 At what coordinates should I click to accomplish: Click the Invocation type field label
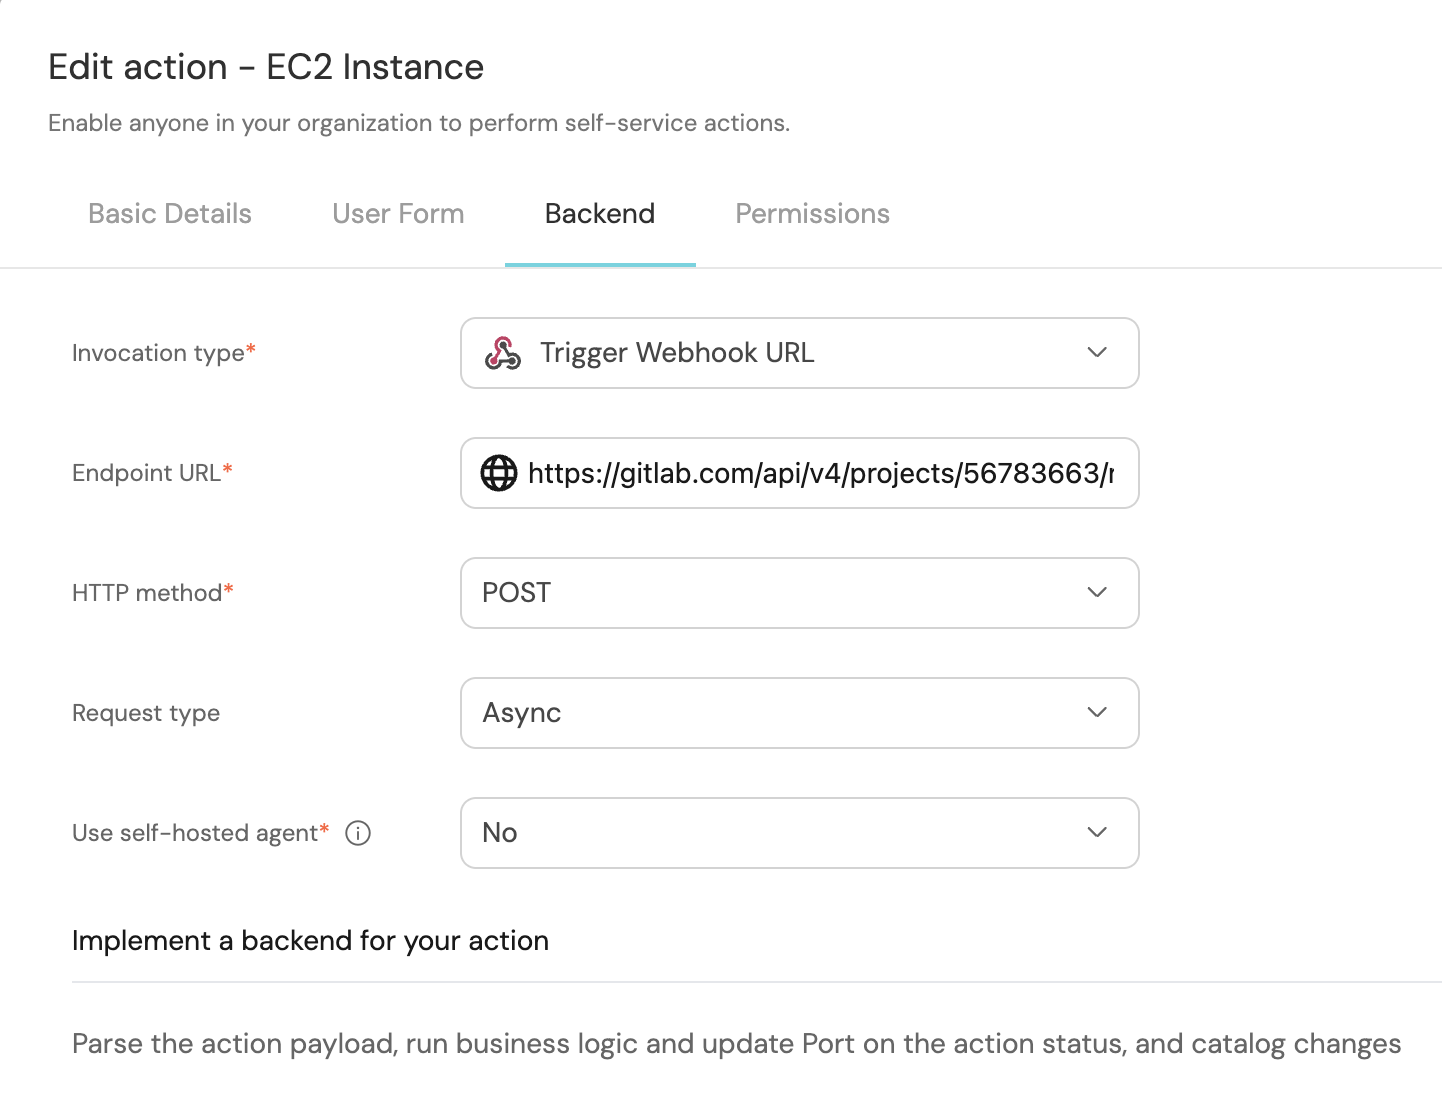click(158, 353)
